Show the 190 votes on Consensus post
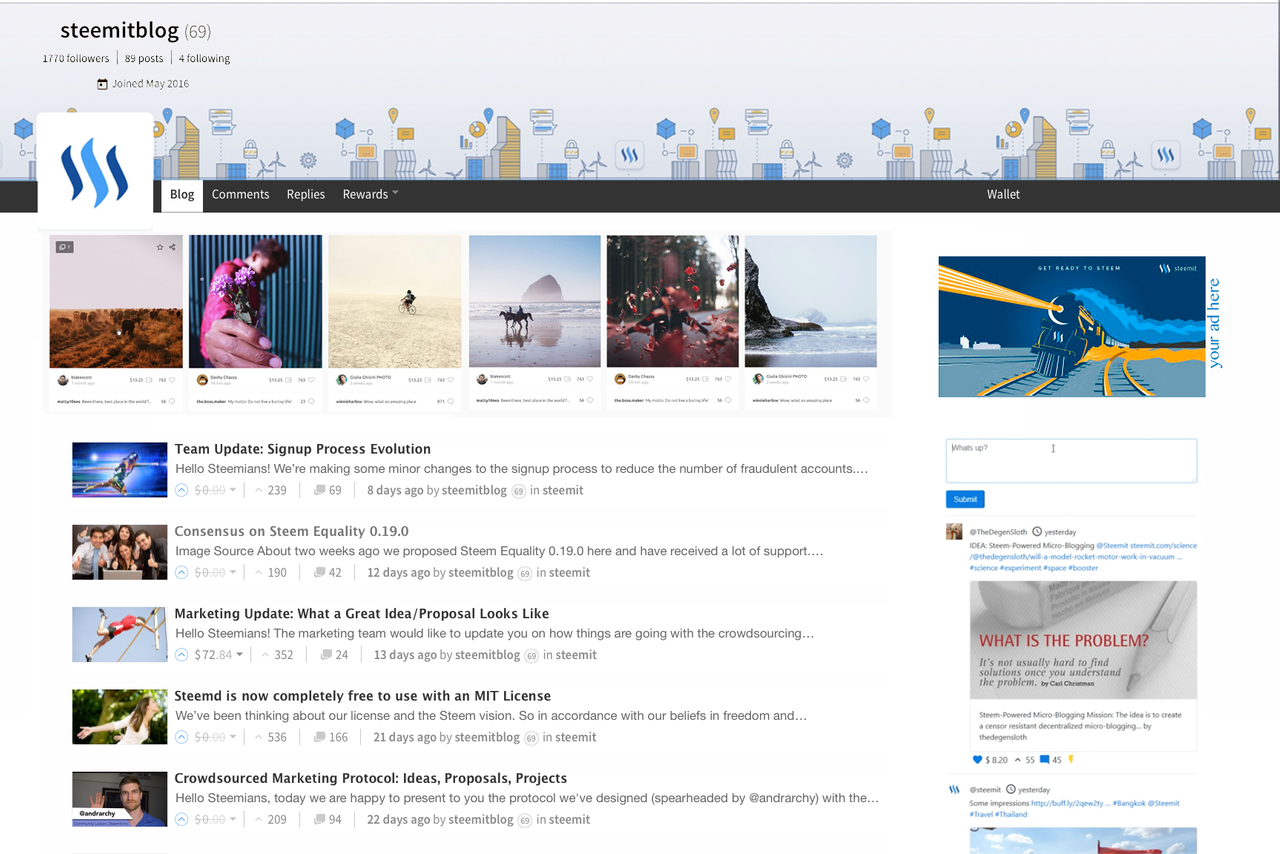Screen dimensions: 1280x854 point(270,573)
